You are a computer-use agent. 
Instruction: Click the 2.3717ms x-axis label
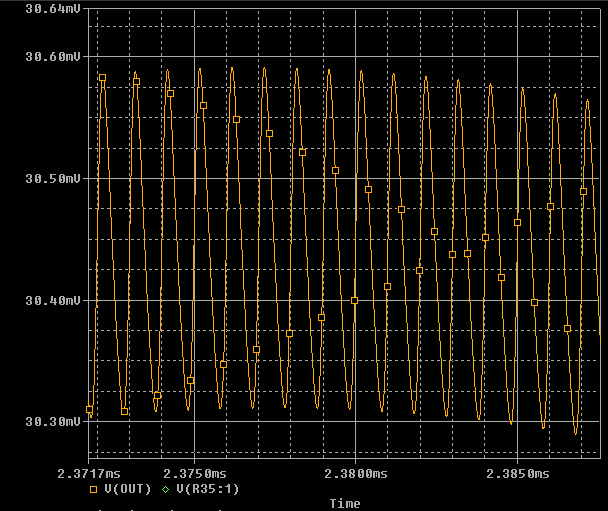89,473
